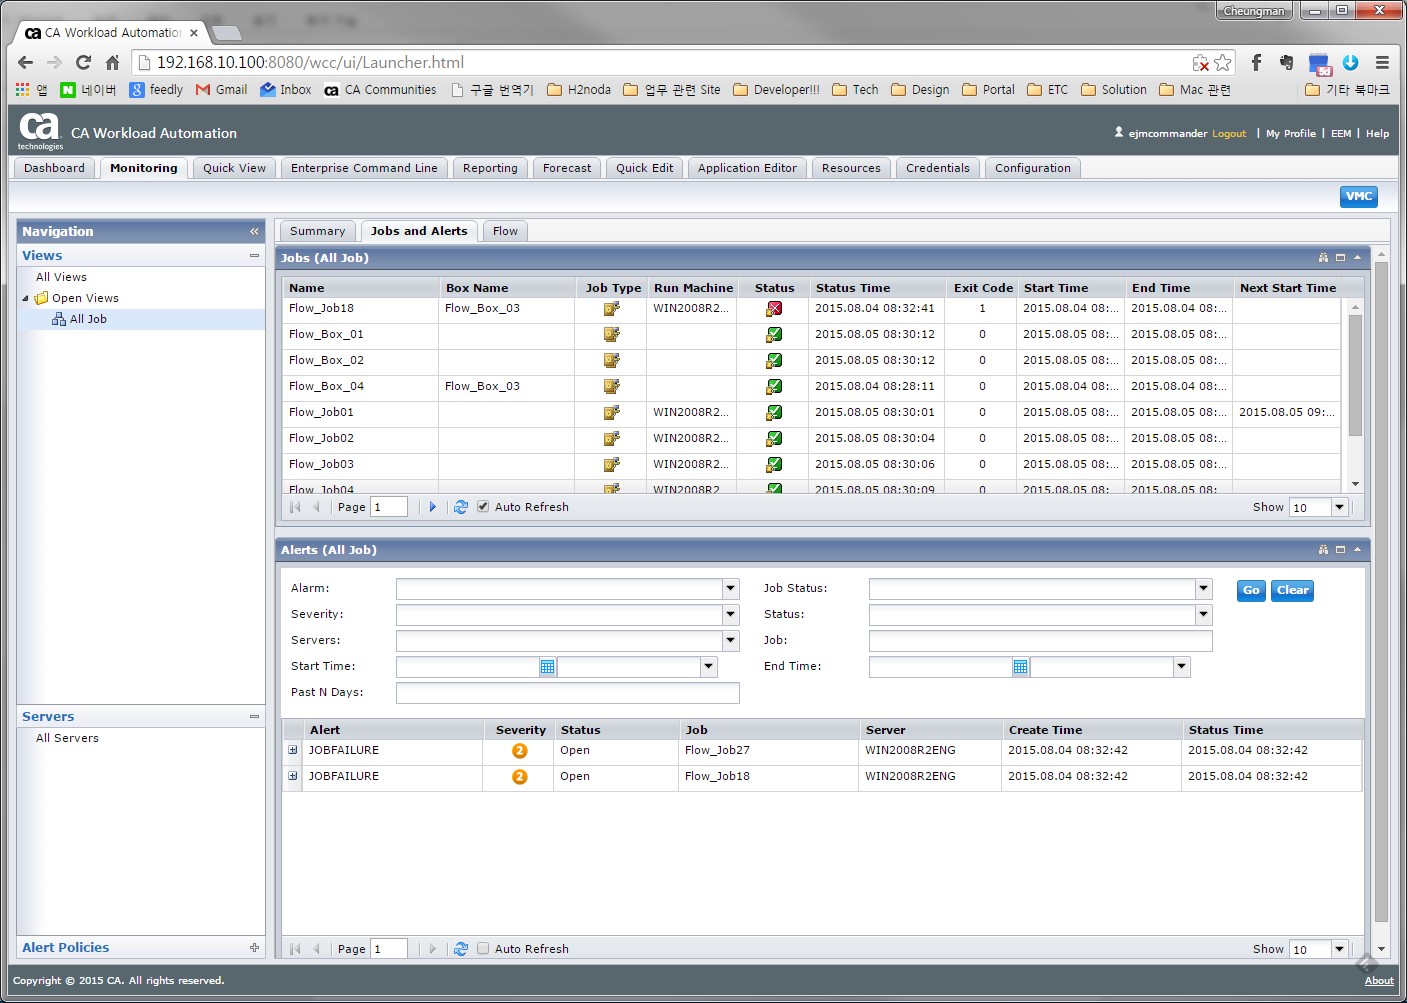Click the find binoculars icon in Alerts panel
The width and height of the screenshot is (1407, 1003).
[1323, 550]
